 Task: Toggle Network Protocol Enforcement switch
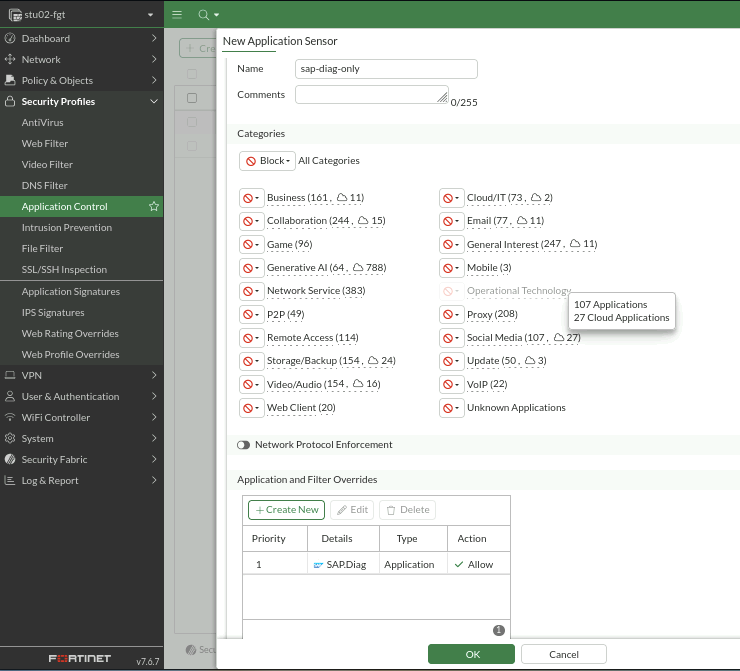pos(244,445)
